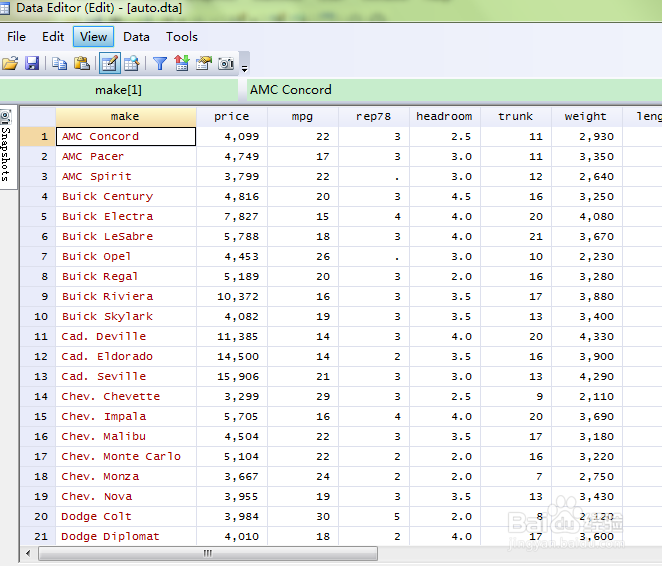Select the trunk column header

tap(515, 116)
